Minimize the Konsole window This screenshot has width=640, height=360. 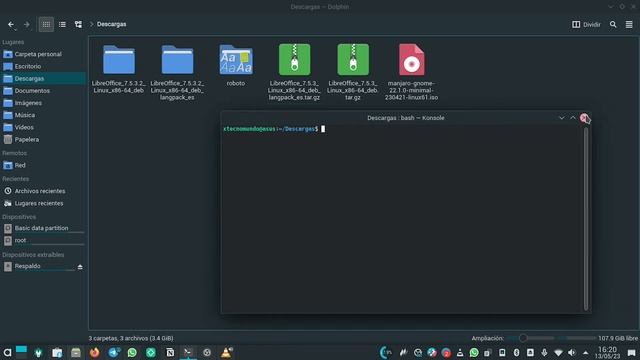pyautogui.click(x=562, y=118)
